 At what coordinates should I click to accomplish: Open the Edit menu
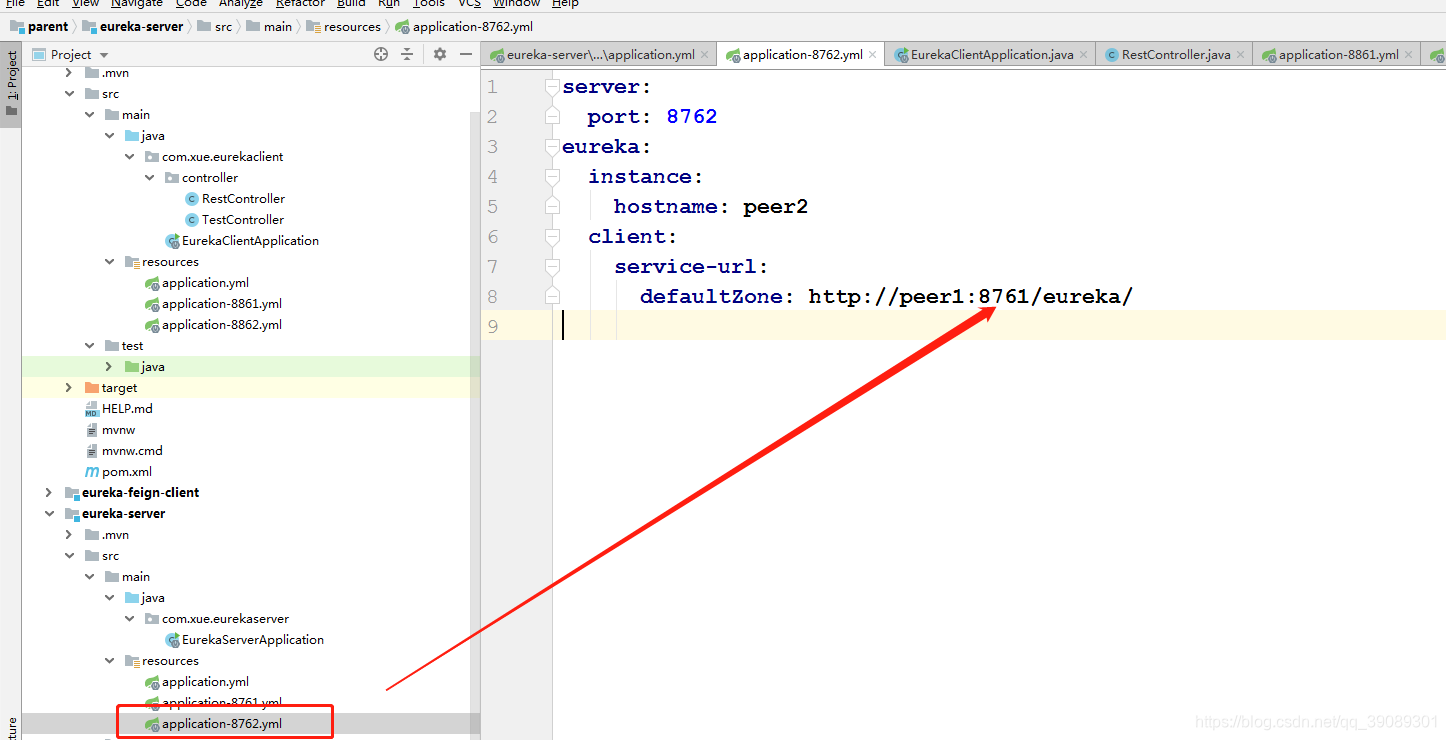[x=48, y=4]
